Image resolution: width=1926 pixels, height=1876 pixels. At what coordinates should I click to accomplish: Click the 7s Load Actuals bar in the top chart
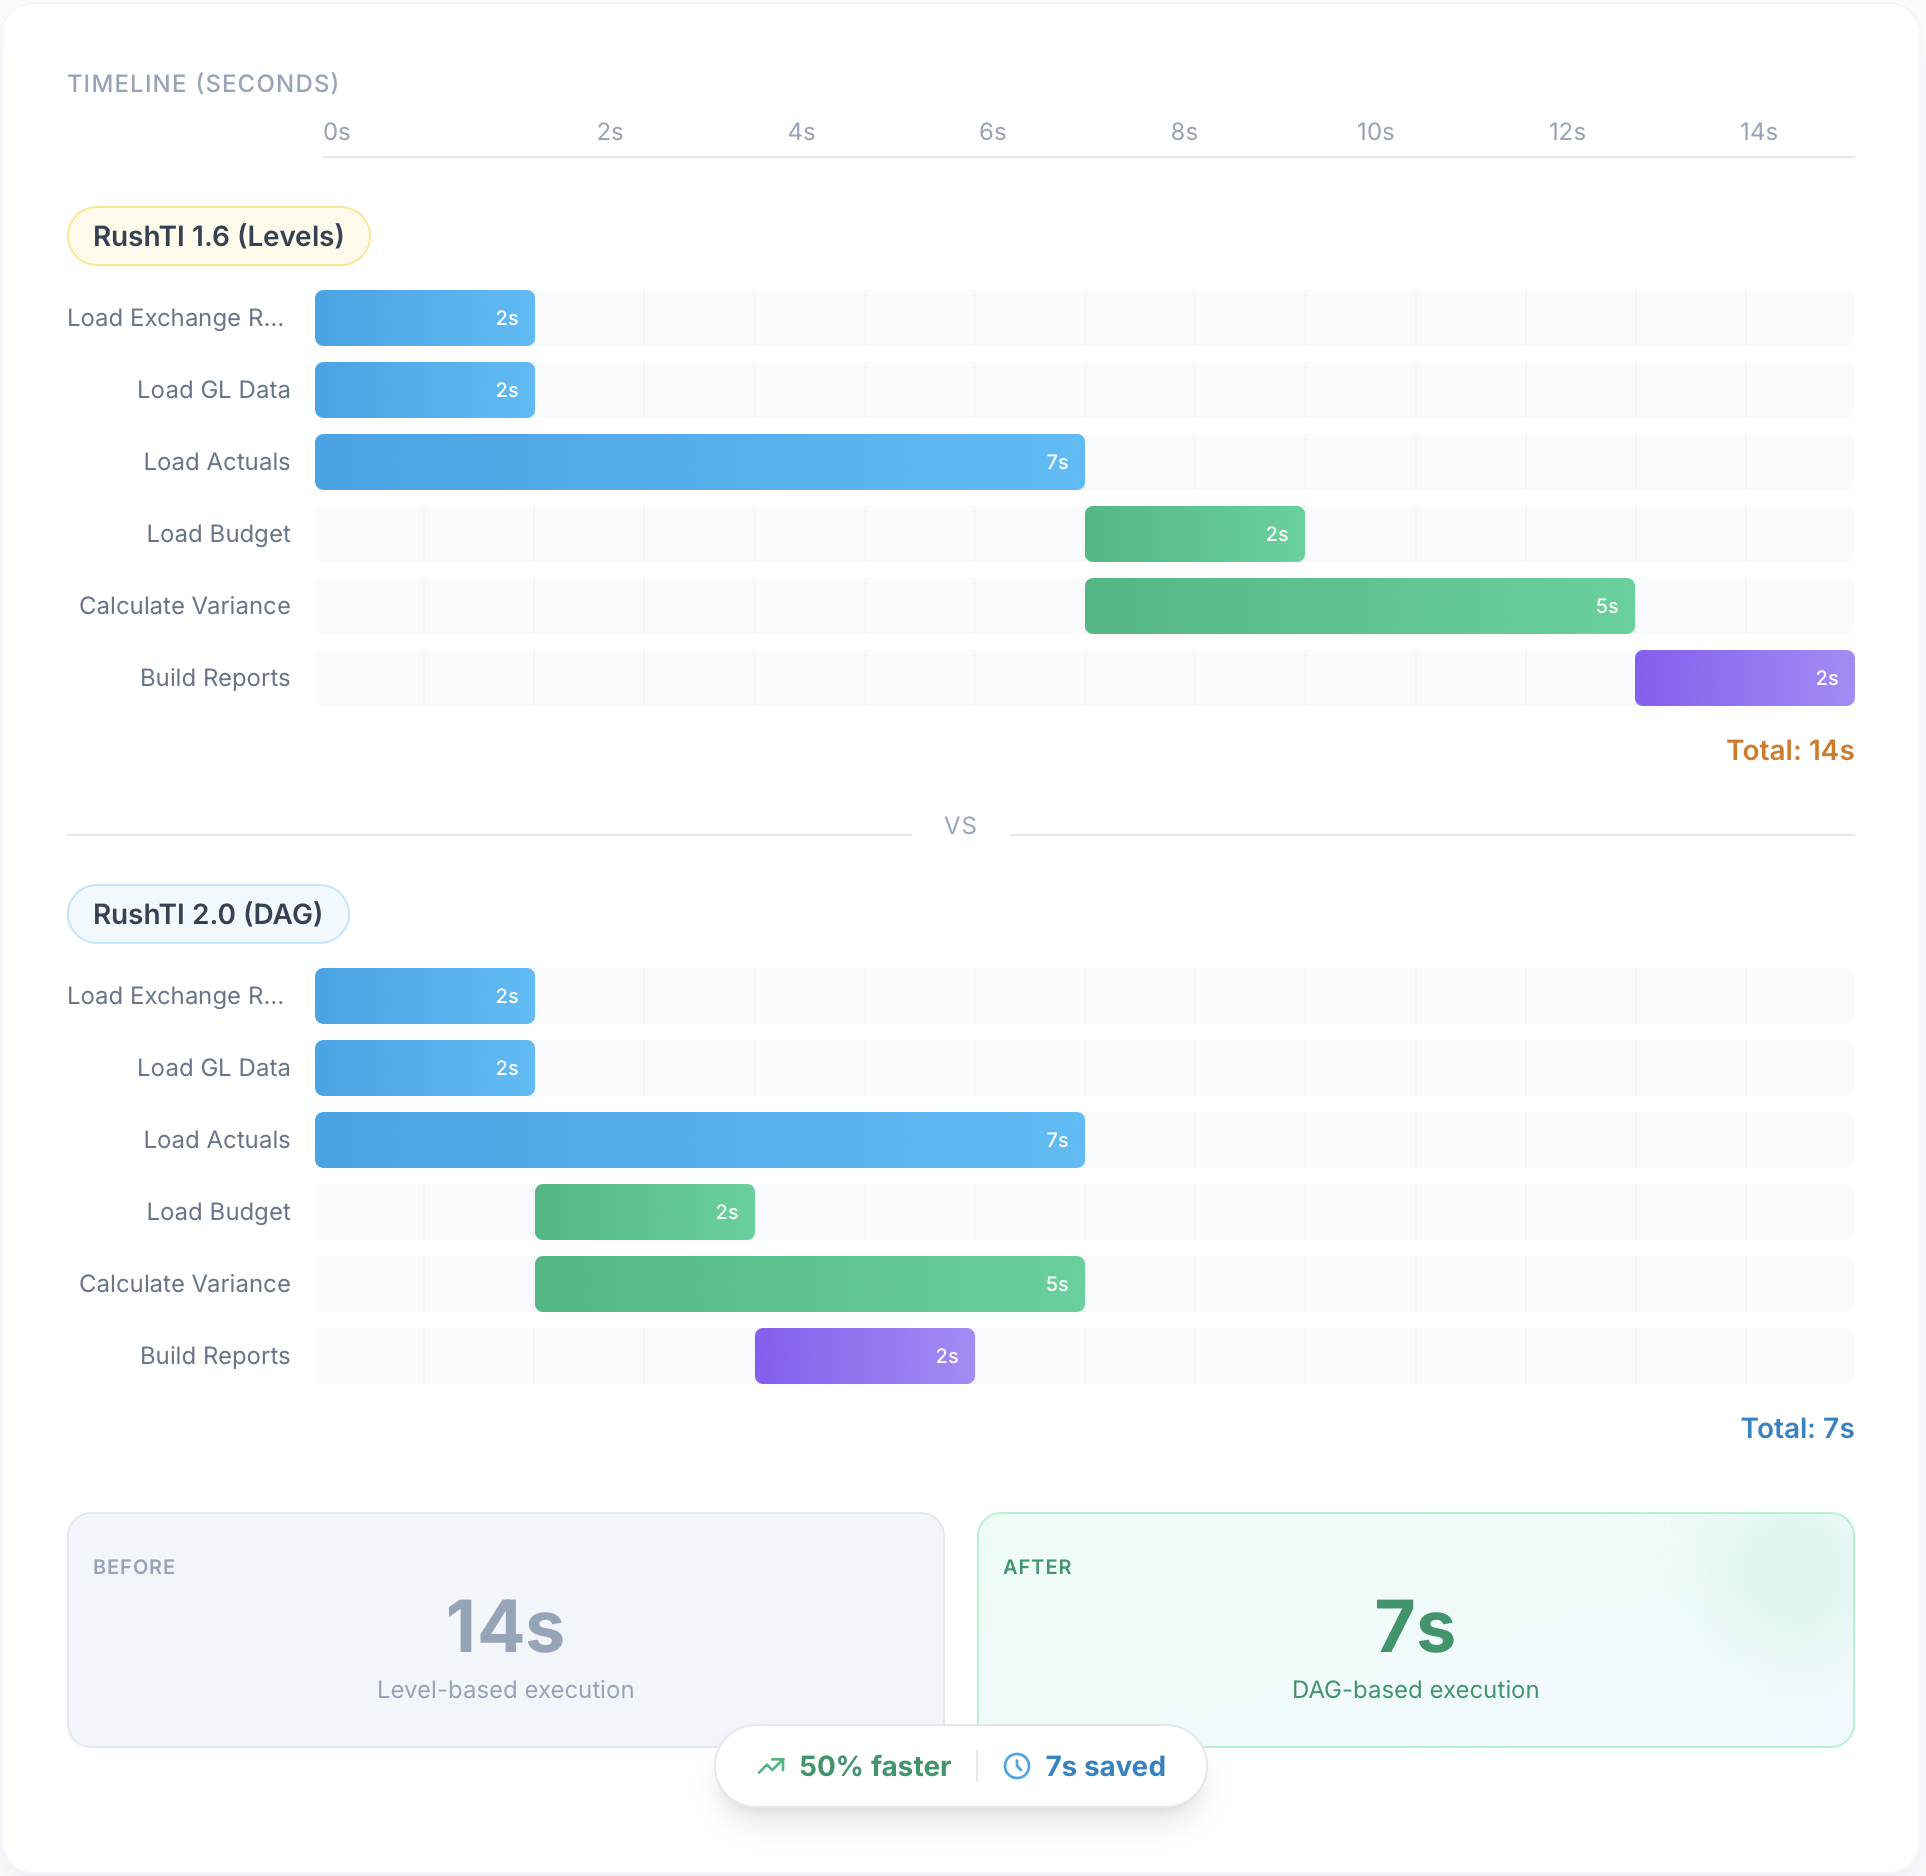[x=699, y=461]
